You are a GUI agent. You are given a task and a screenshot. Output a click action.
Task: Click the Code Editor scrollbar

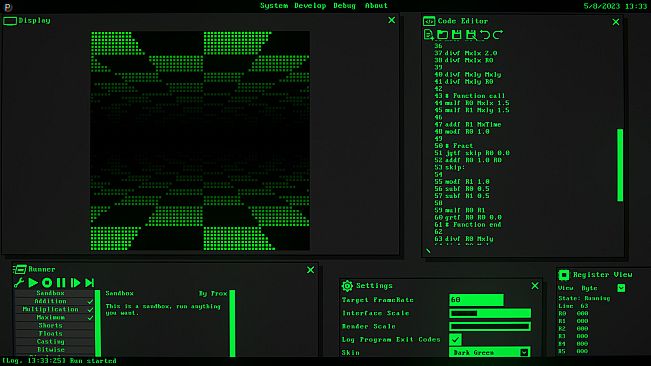pyautogui.click(x=620, y=165)
